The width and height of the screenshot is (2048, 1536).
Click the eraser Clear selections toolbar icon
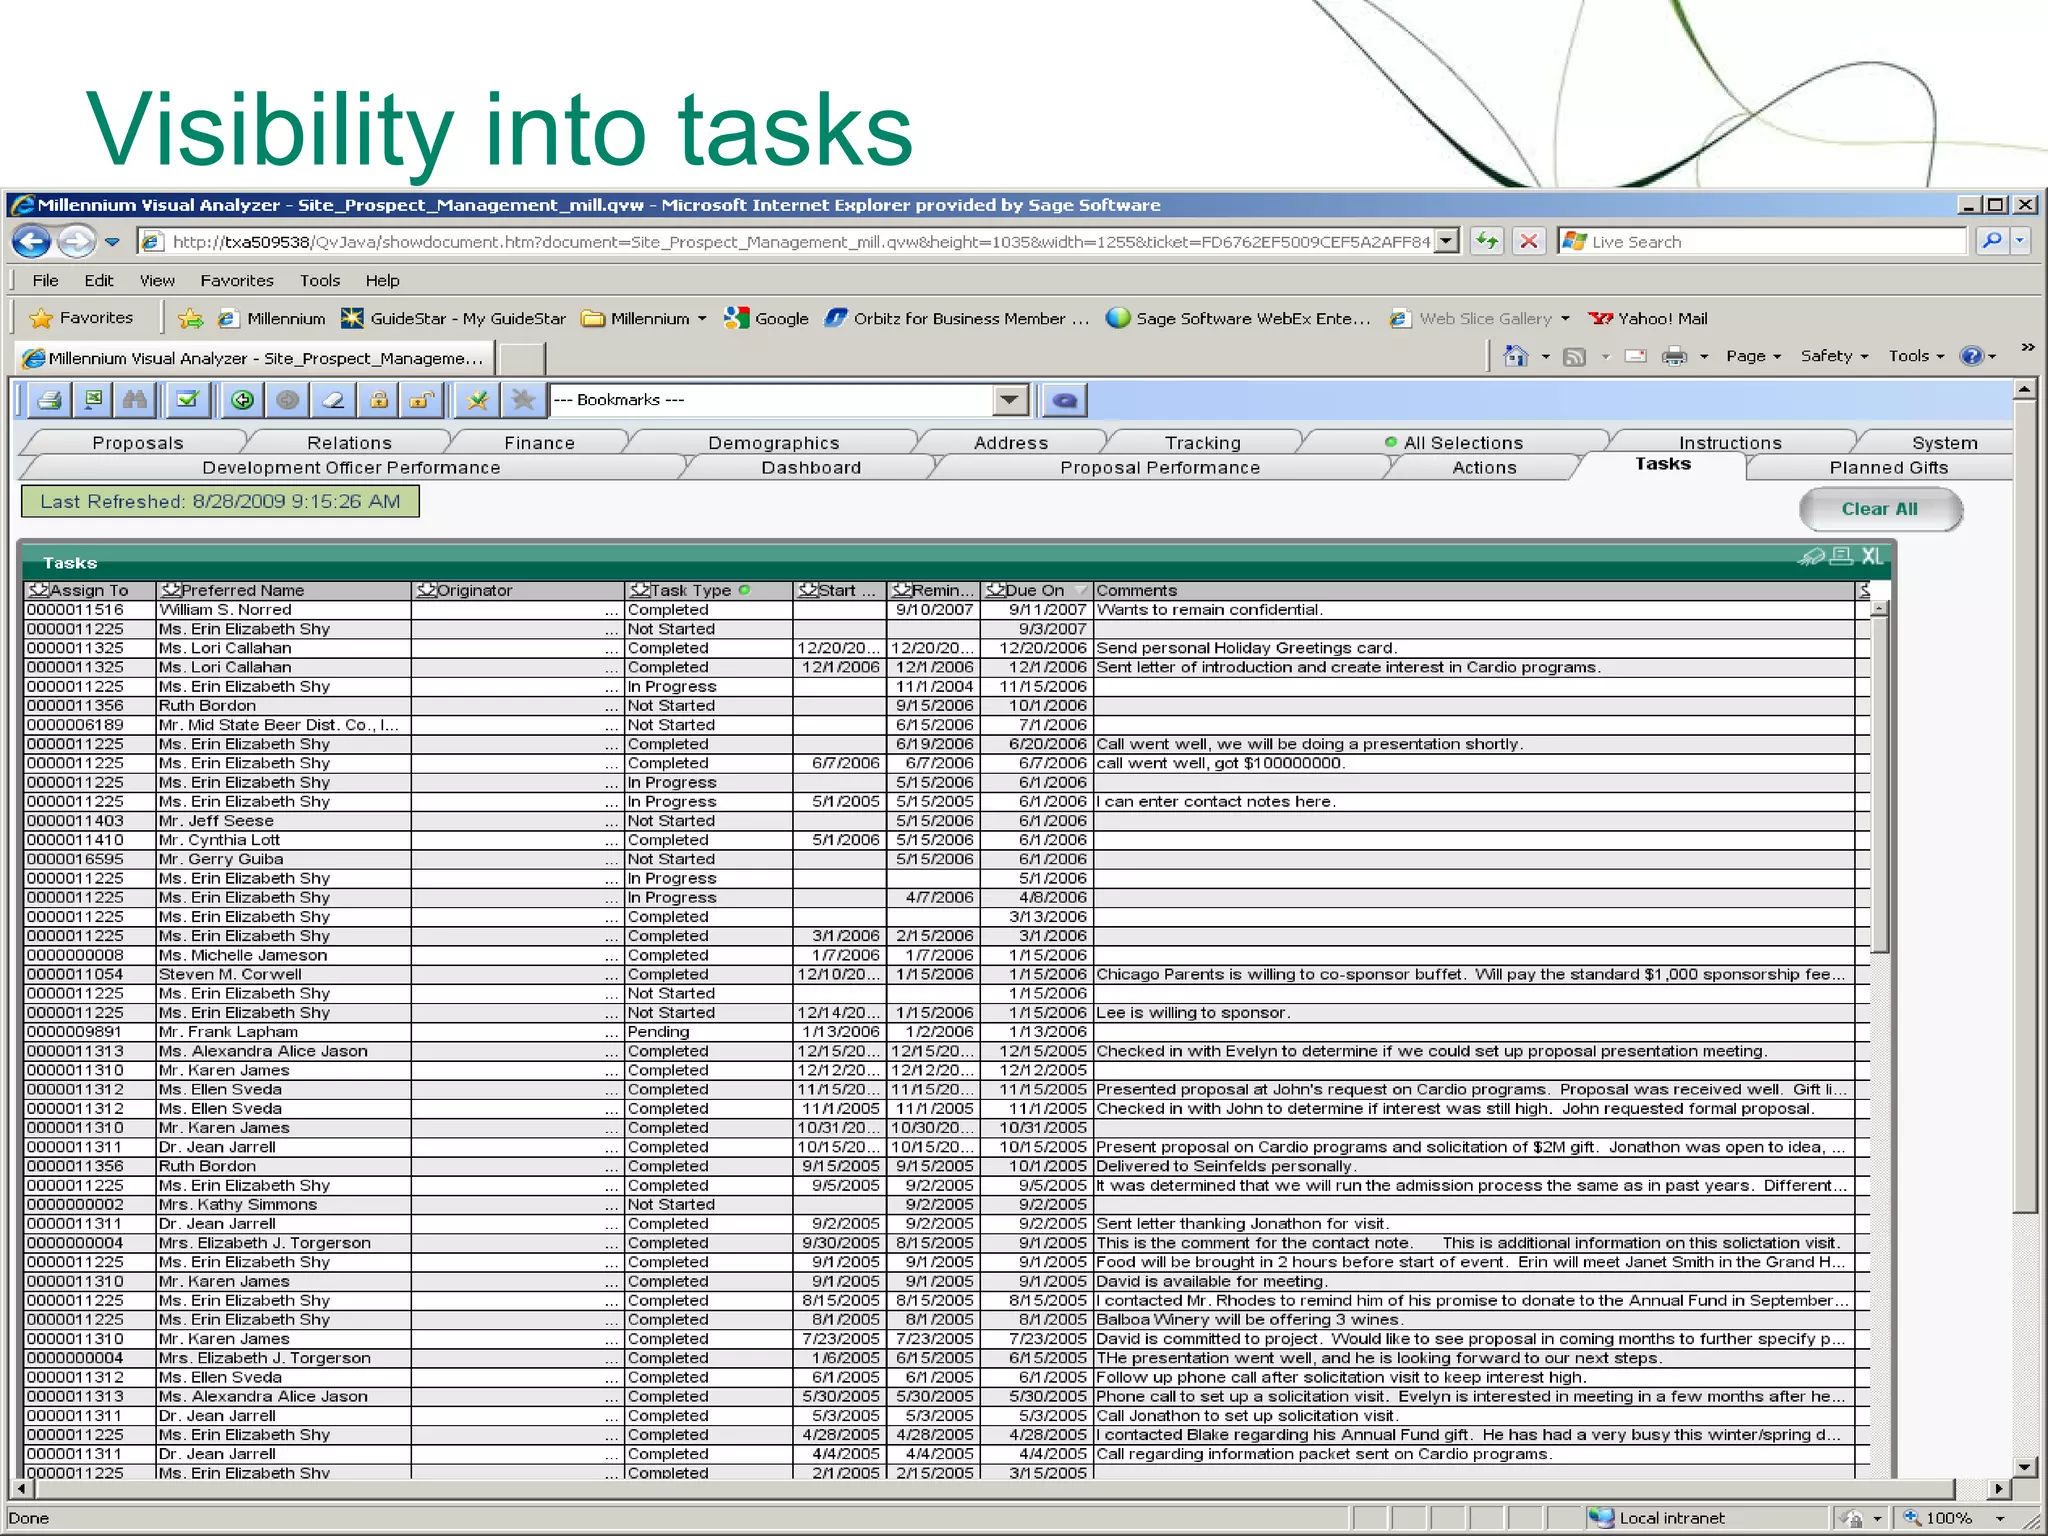[x=333, y=401]
